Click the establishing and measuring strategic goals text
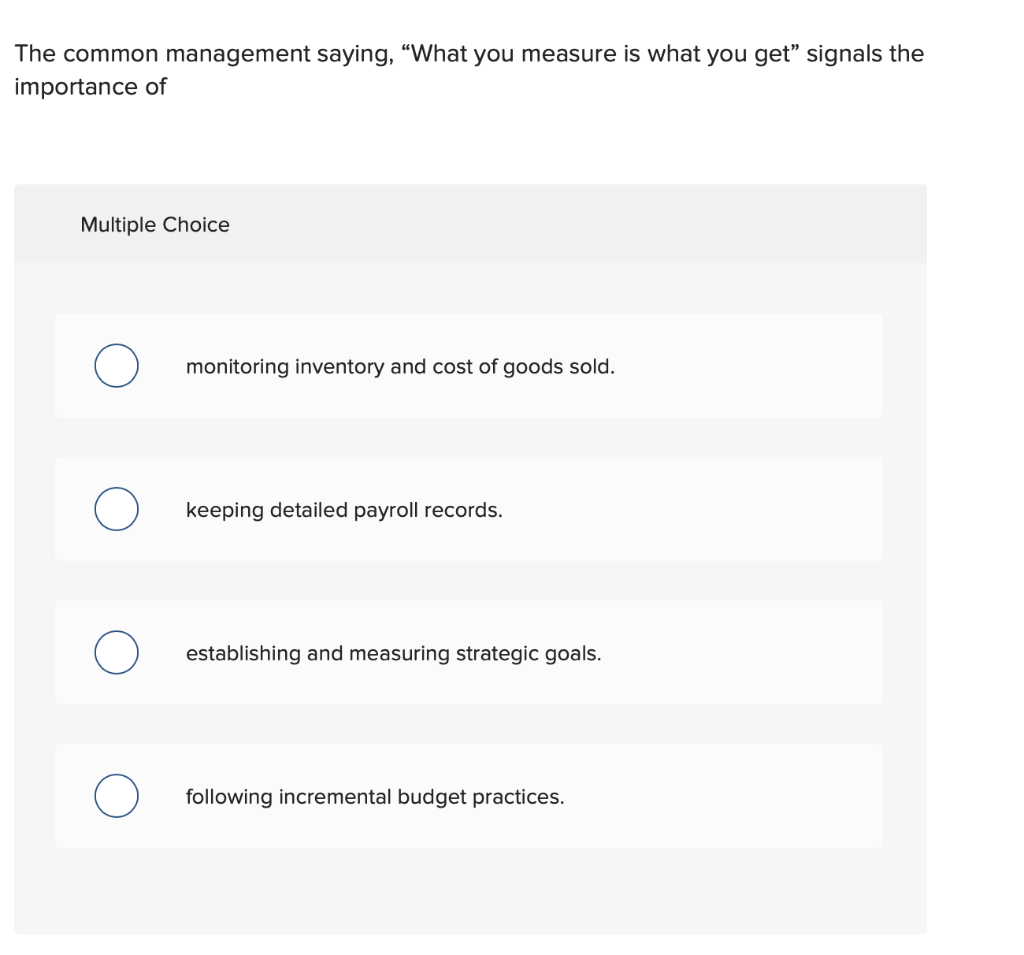Image resolution: width=1024 pixels, height=955 pixels. pyautogui.click(x=394, y=653)
